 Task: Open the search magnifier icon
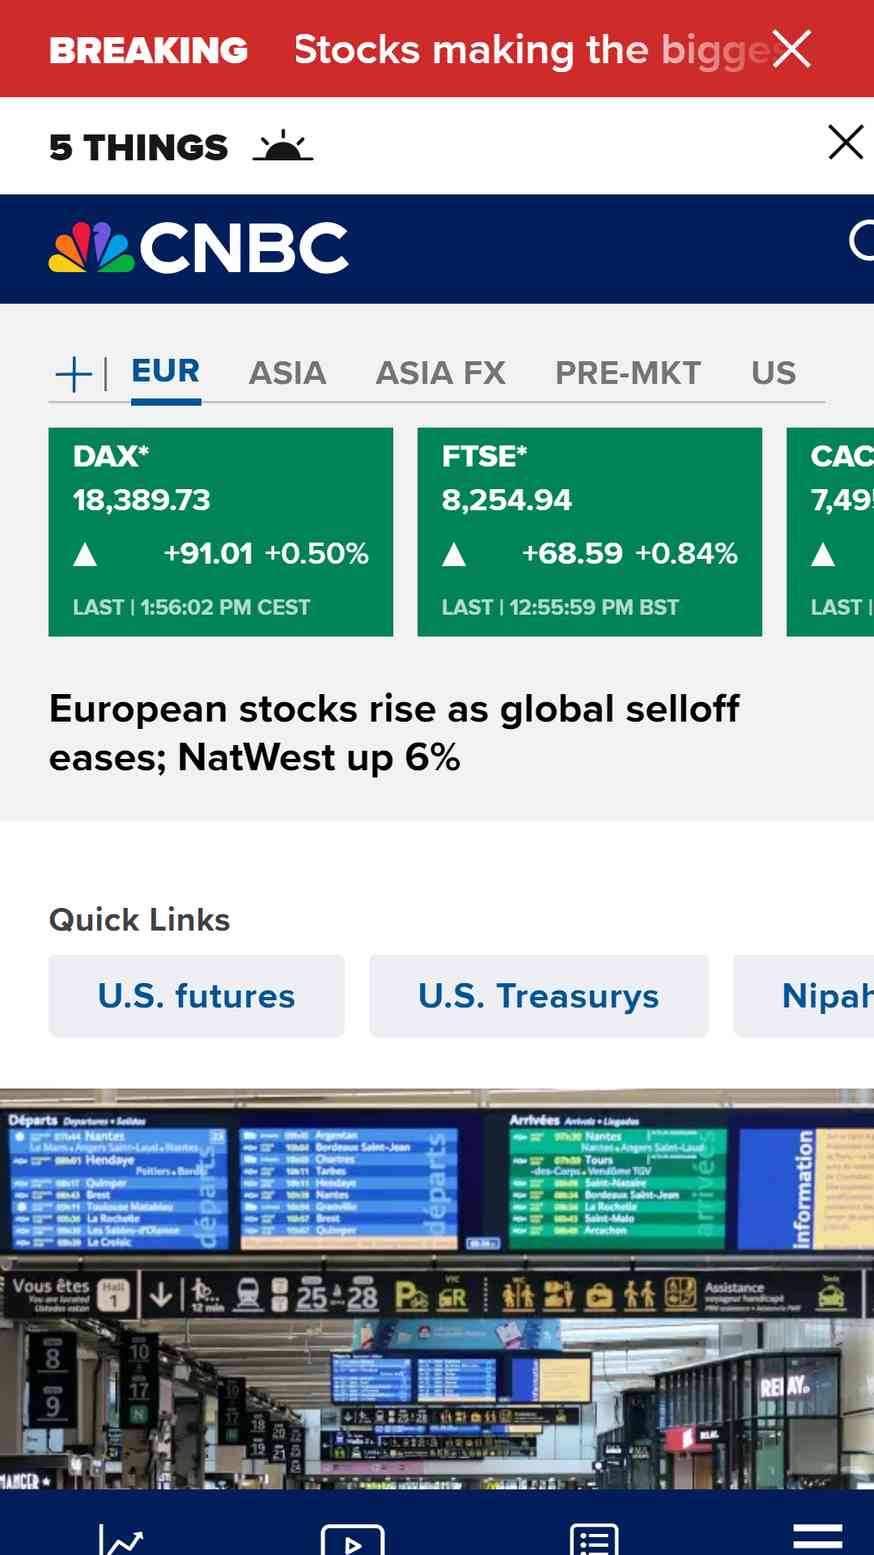(x=861, y=241)
